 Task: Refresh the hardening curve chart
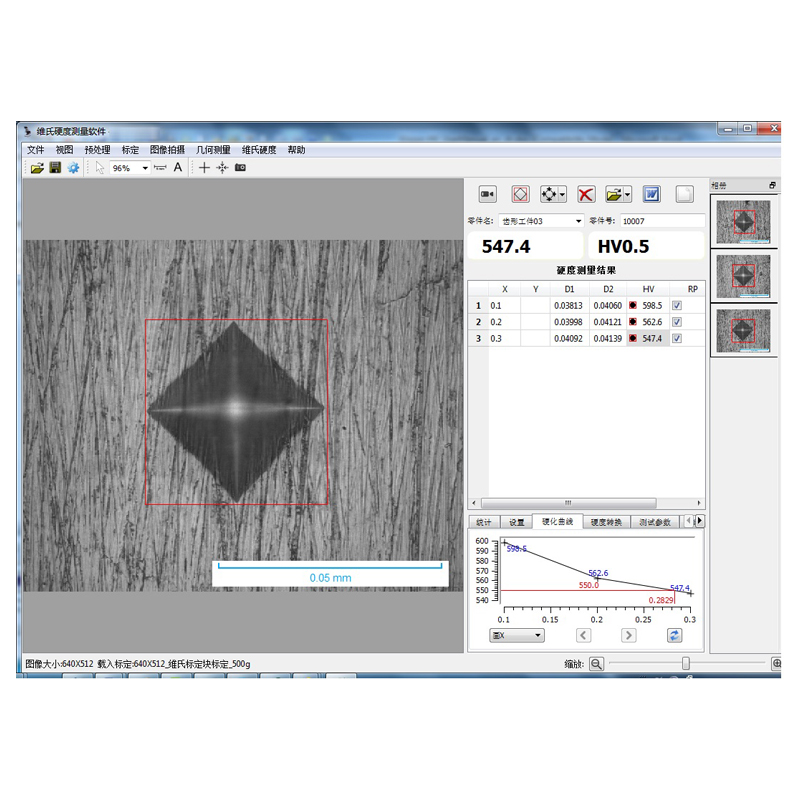click(x=674, y=635)
